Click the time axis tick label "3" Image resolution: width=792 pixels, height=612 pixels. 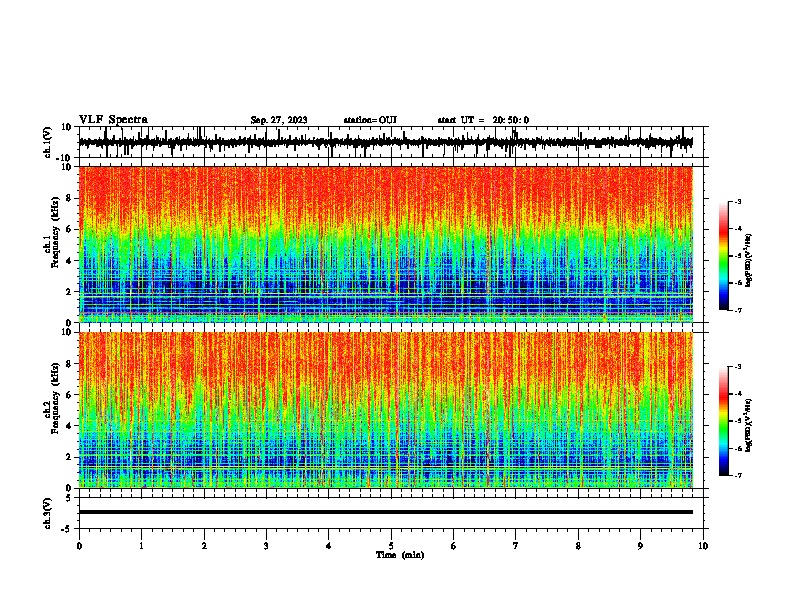(x=266, y=546)
